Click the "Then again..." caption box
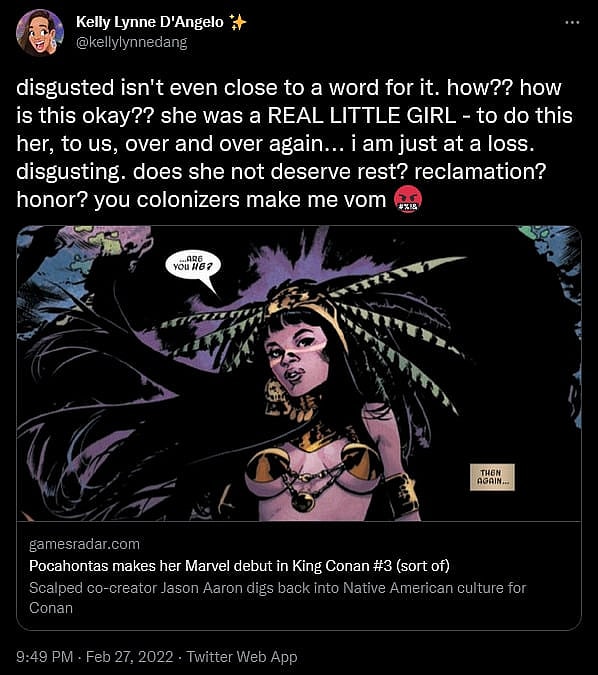The width and height of the screenshot is (598, 675). tap(492, 477)
